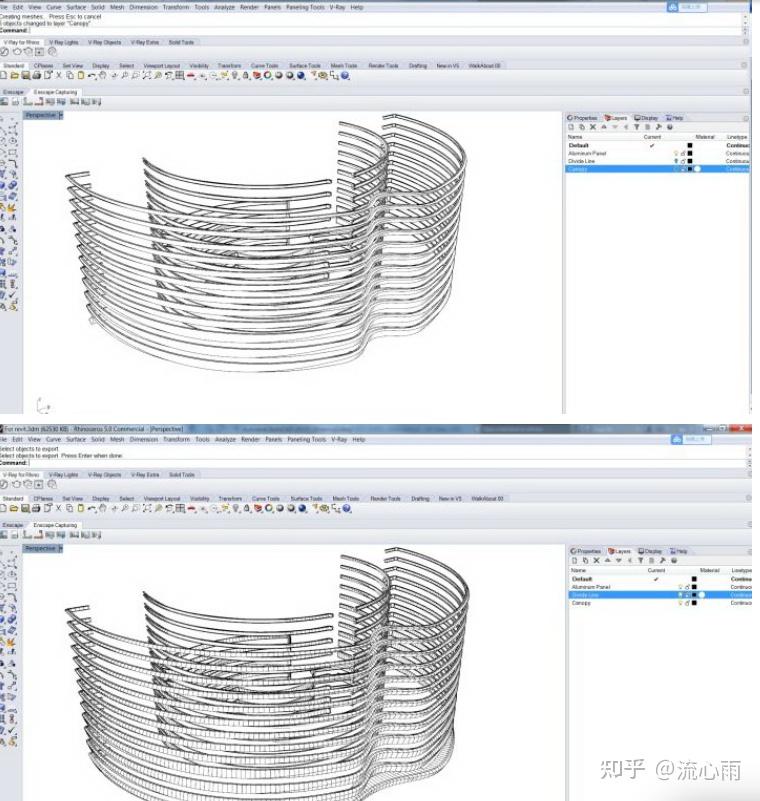The height and width of the screenshot is (801, 760).
Task: Click the Command input field in upper window
Action: [386, 30]
